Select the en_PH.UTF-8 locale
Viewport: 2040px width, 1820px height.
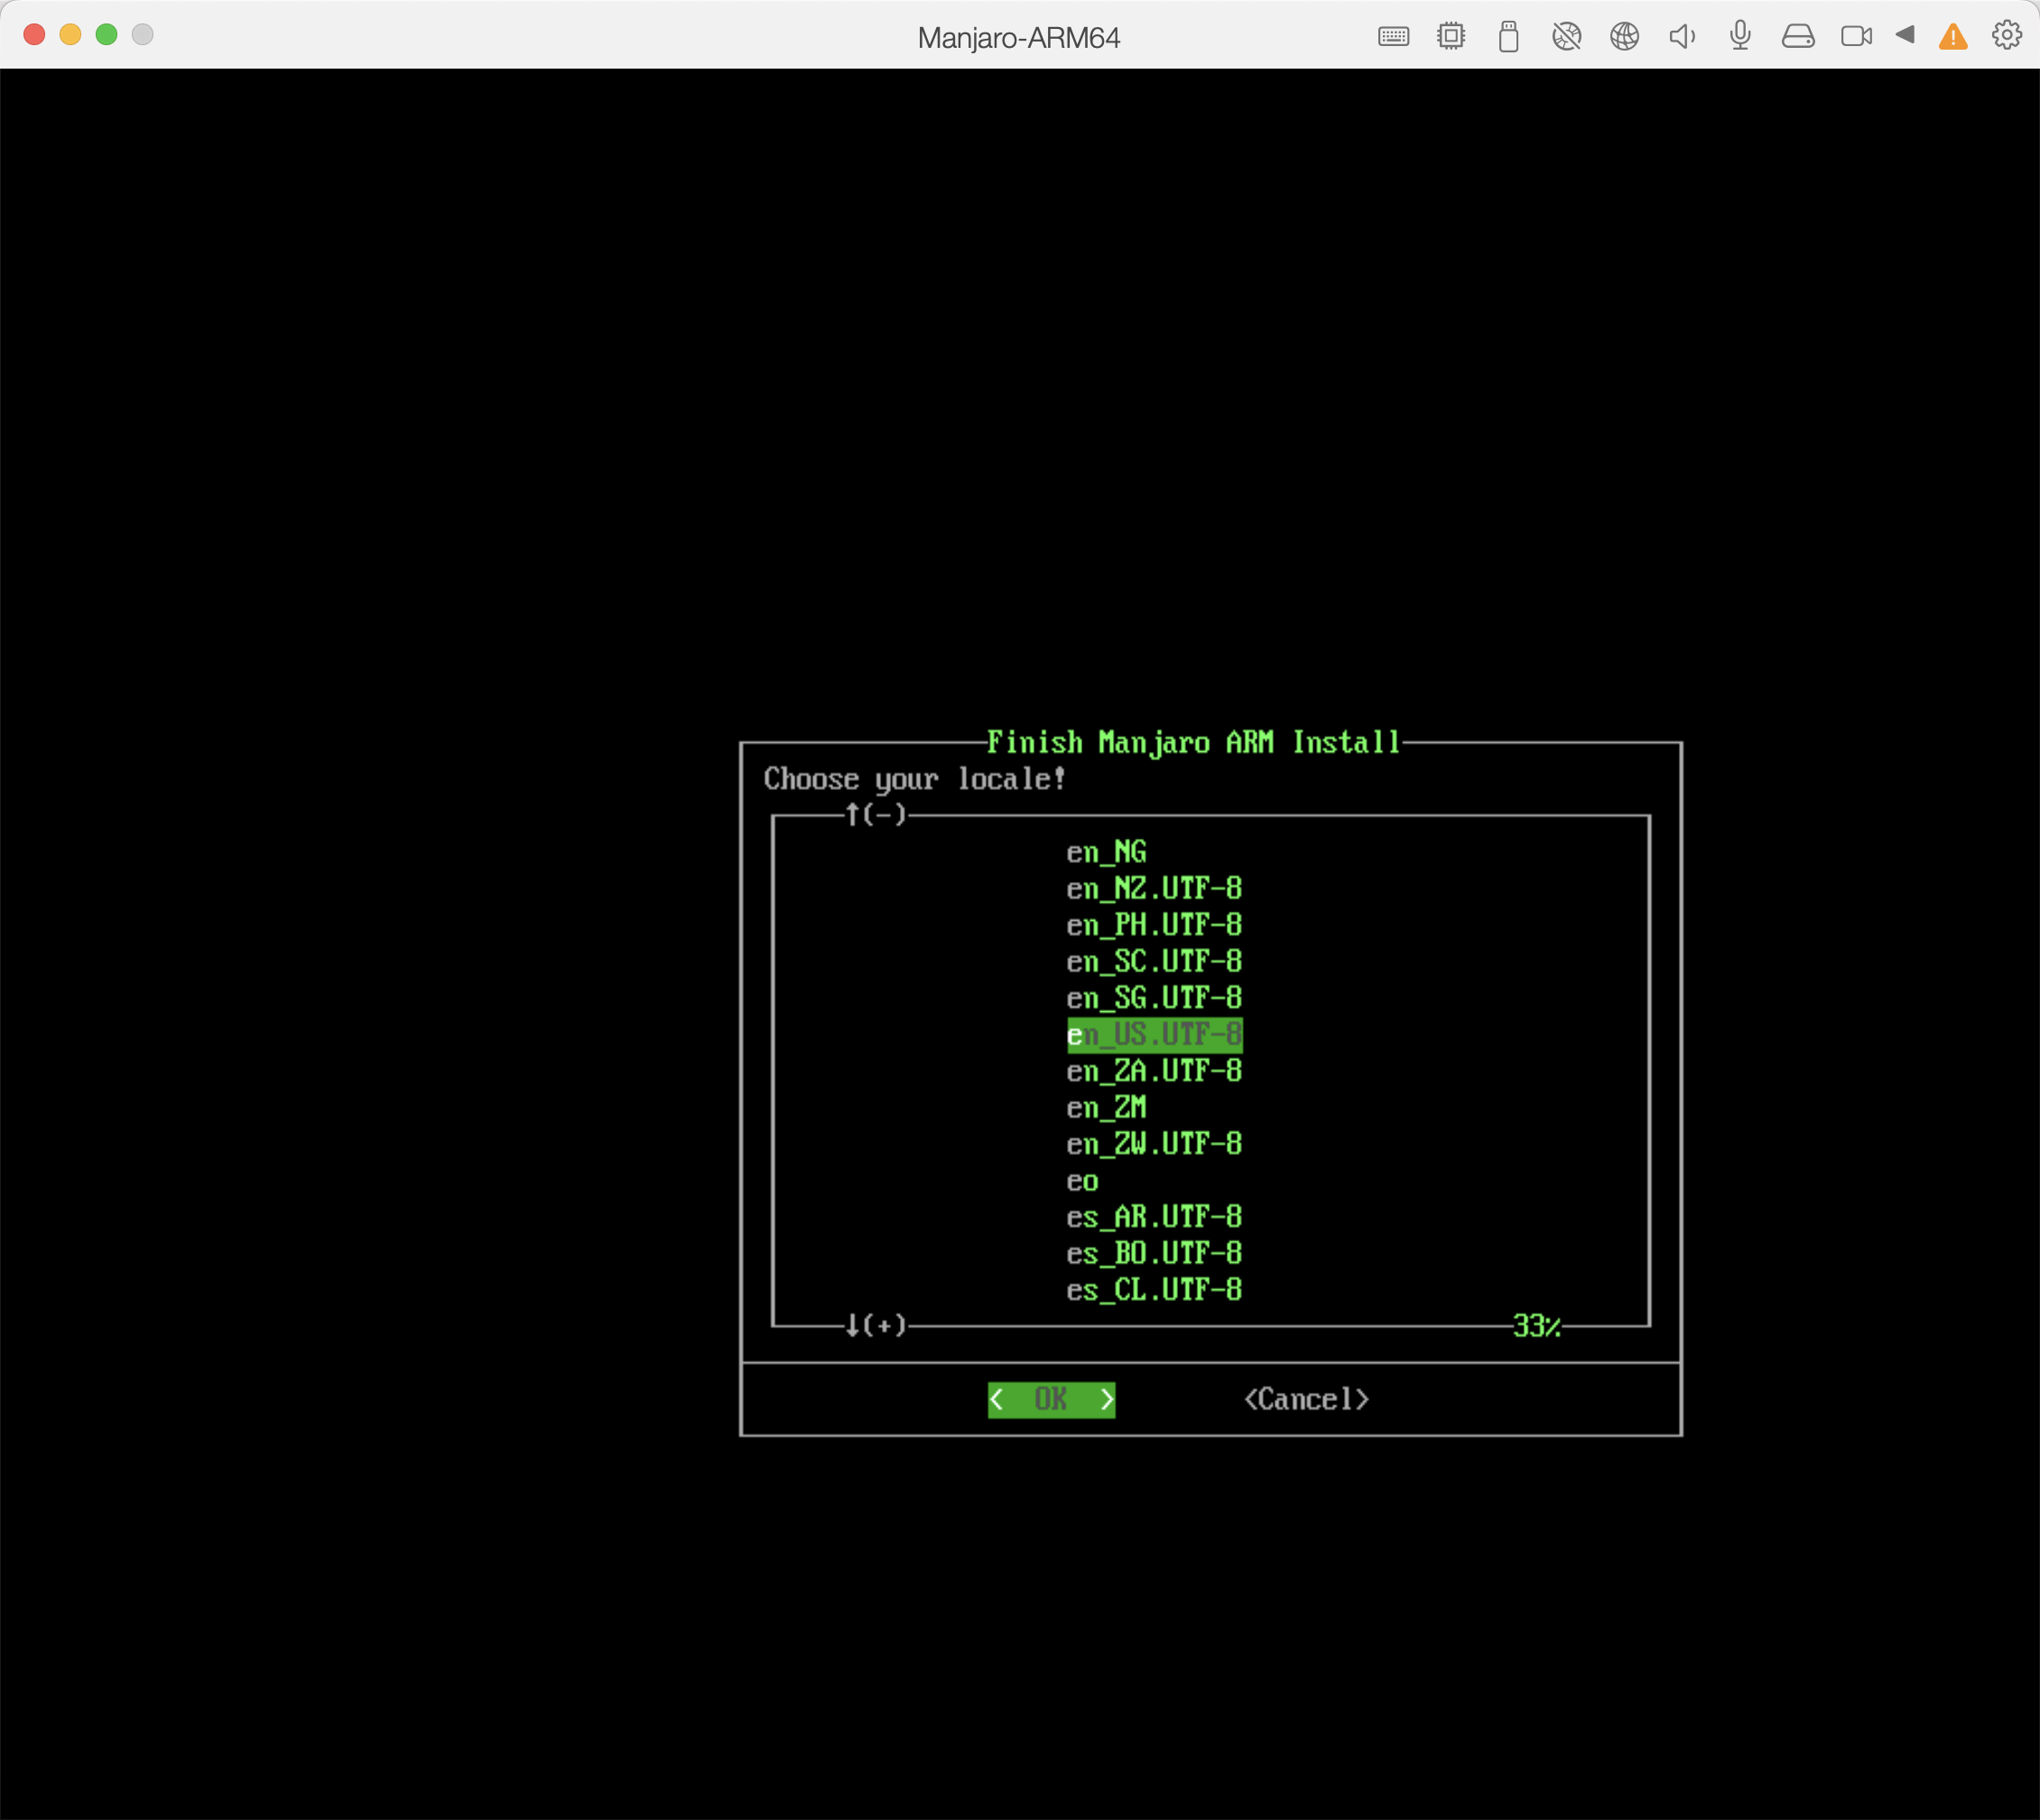click(x=1154, y=925)
